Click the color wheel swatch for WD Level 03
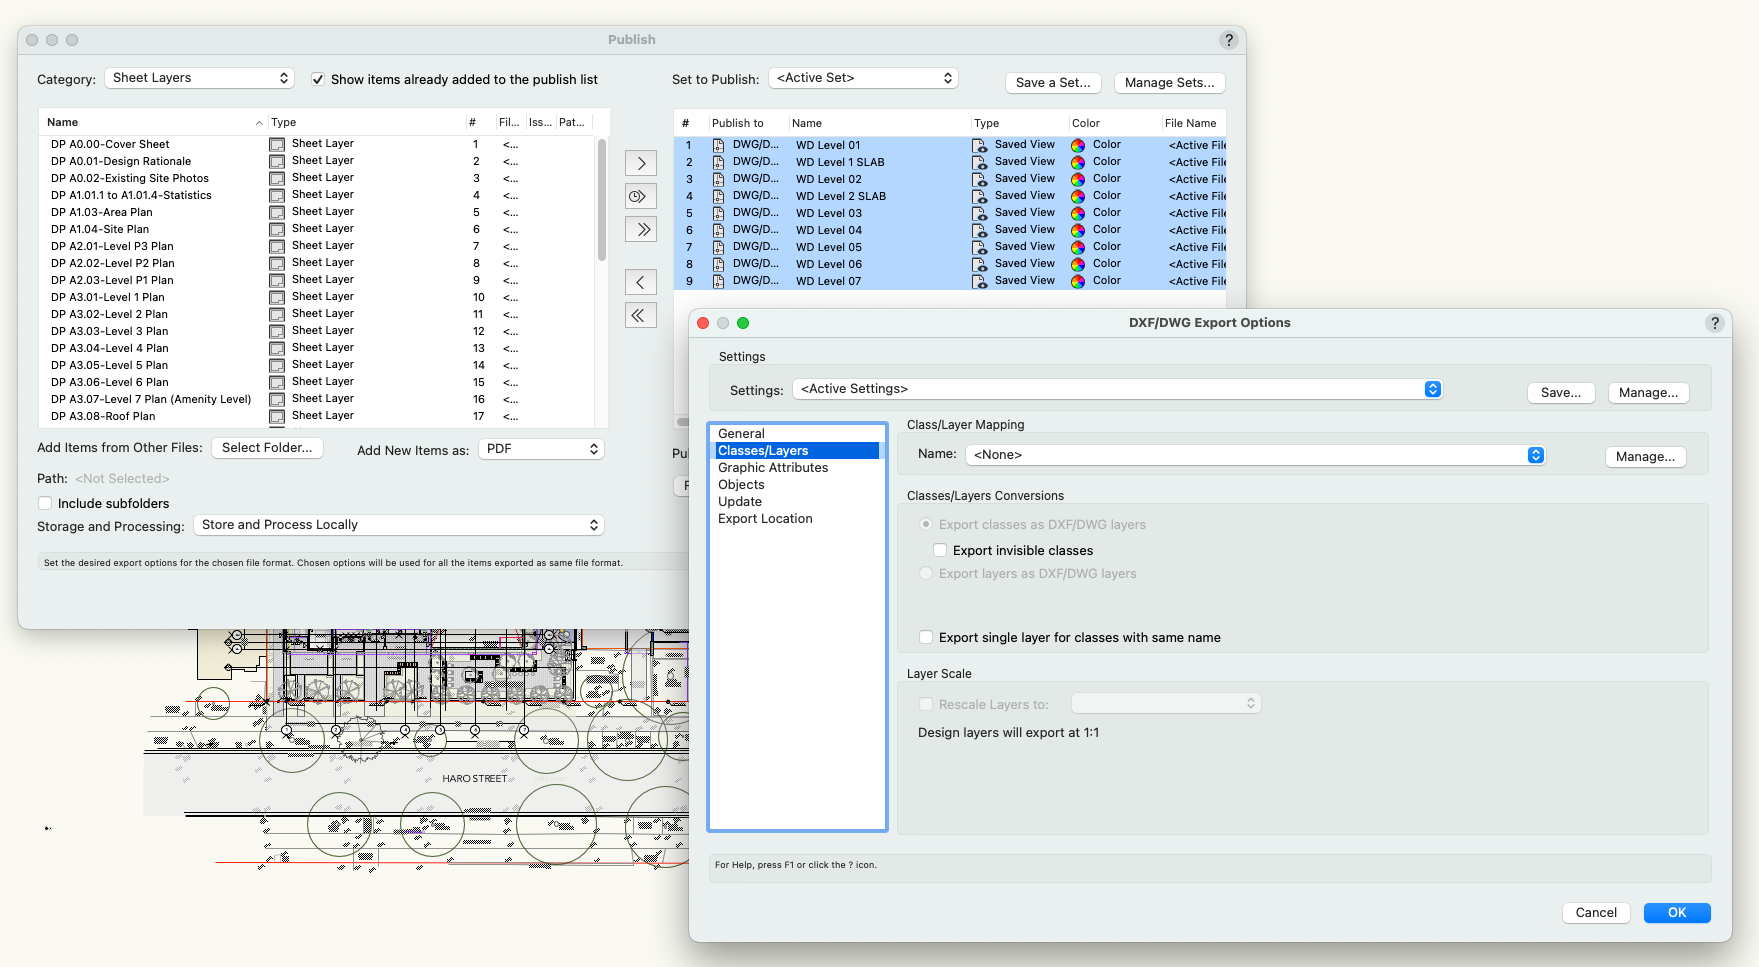The width and height of the screenshot is (1759, 967). pos(1078,212)
